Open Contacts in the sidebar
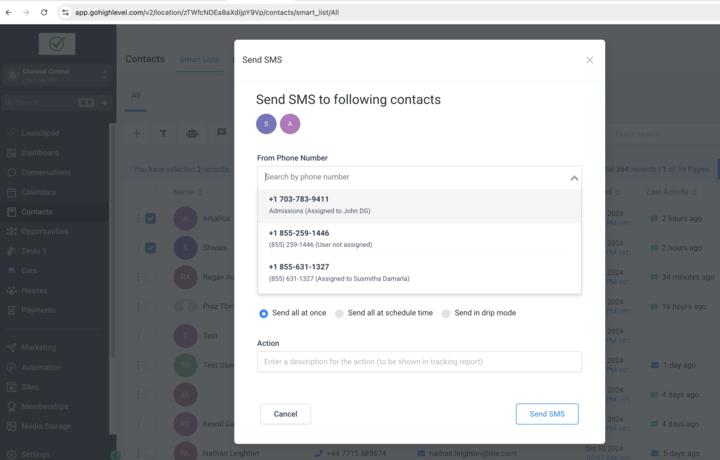The image size is (720, 460). (37, 212)
